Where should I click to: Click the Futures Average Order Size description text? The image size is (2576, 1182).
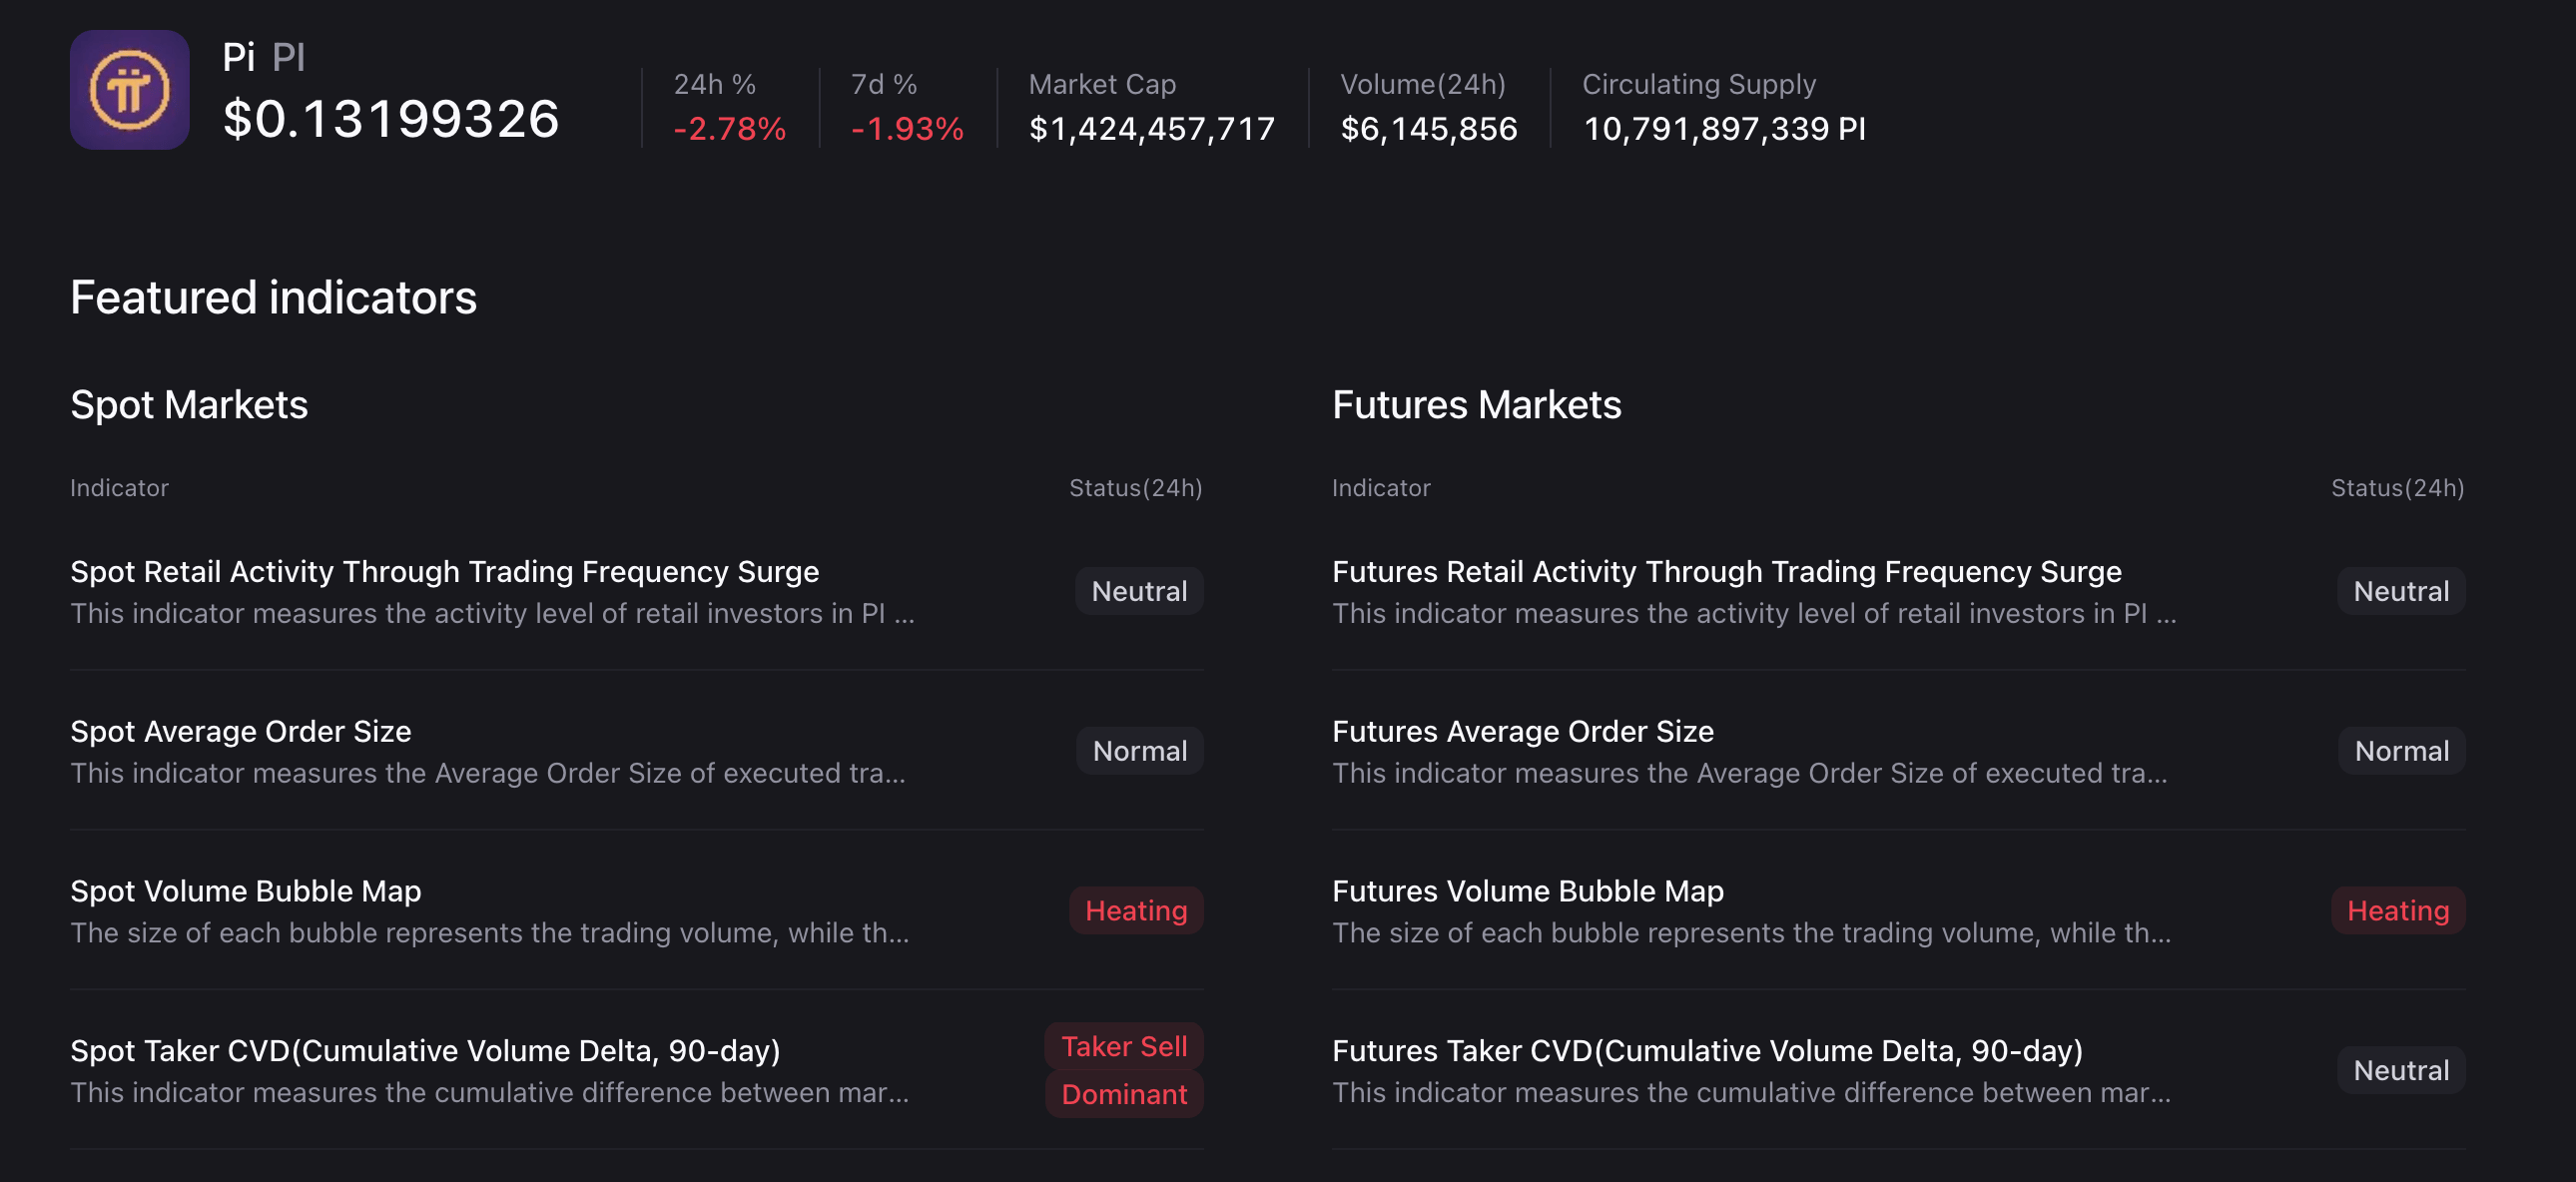click(x=1749, y=773)
